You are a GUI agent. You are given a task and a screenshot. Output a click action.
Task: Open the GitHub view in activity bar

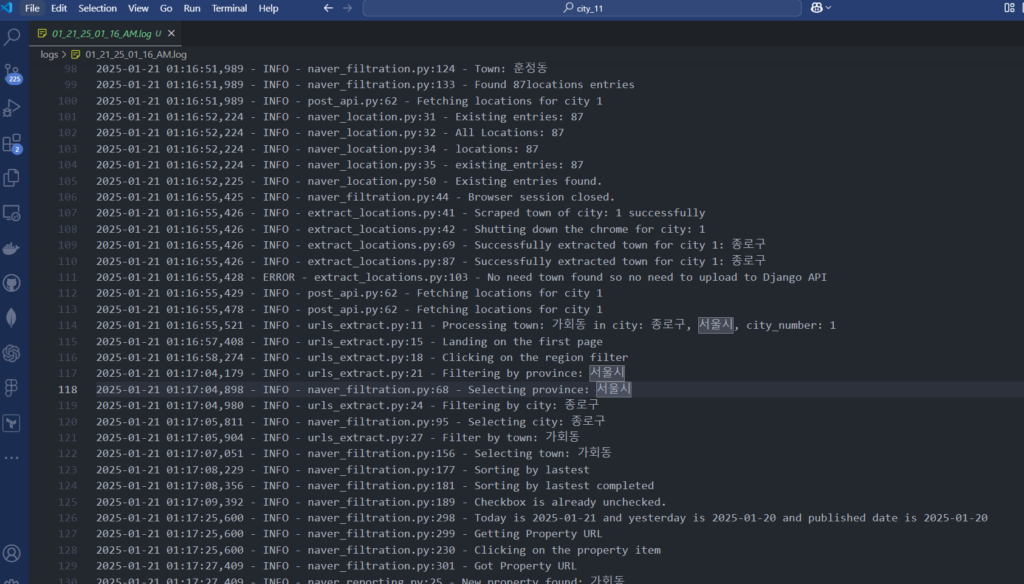[x=13, y=283]
